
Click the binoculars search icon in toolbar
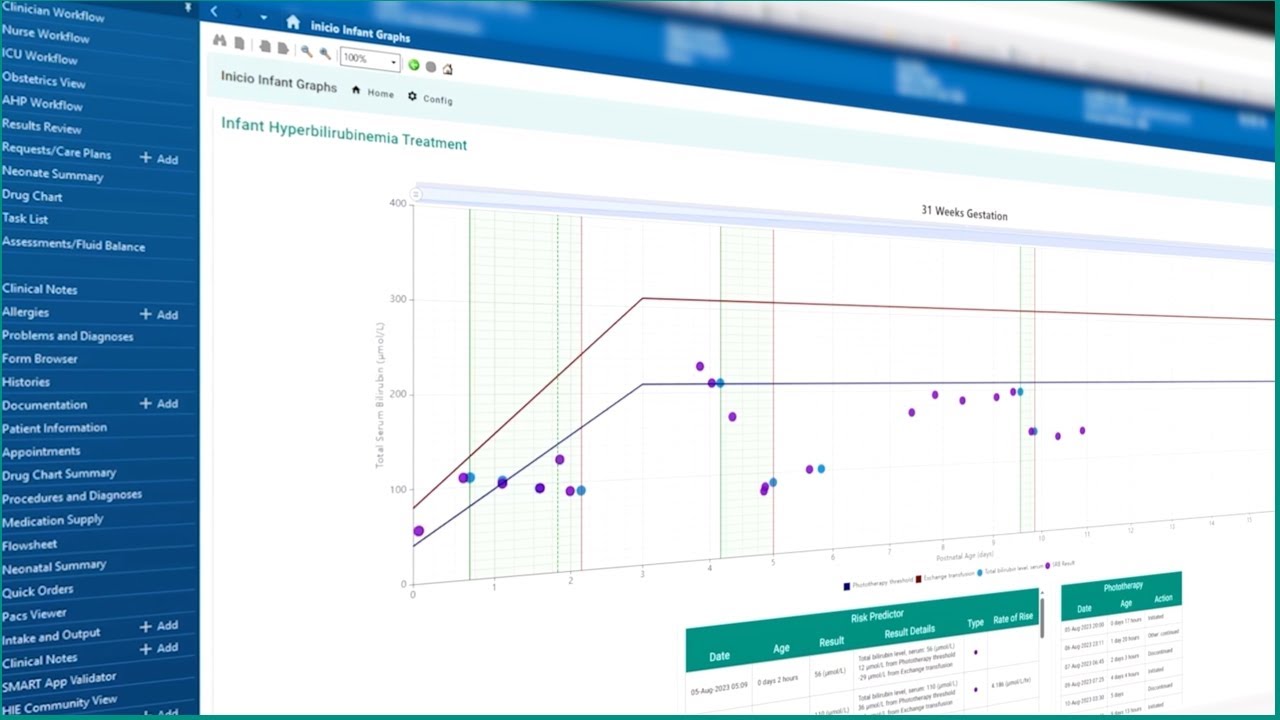point(220,41)
